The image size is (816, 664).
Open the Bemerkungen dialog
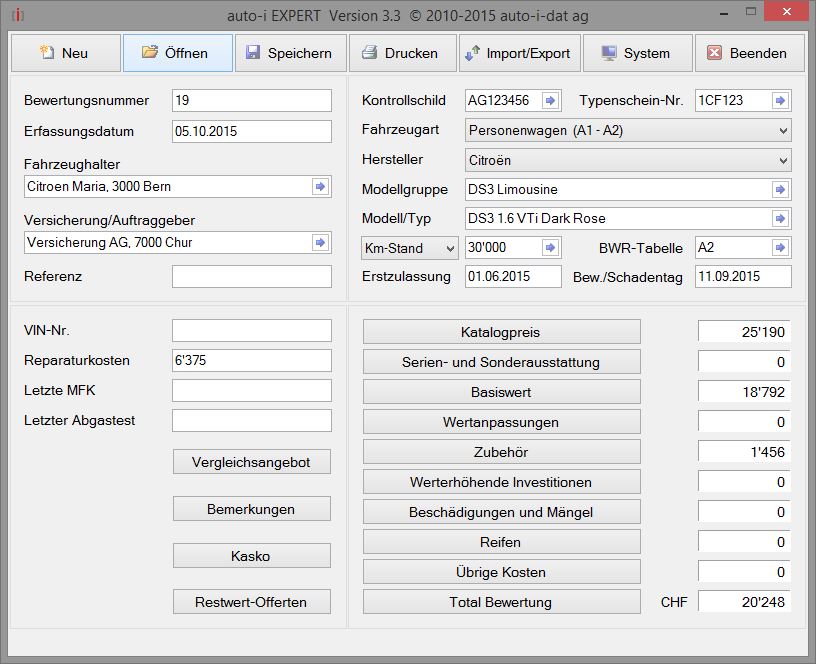click(251, 509)
